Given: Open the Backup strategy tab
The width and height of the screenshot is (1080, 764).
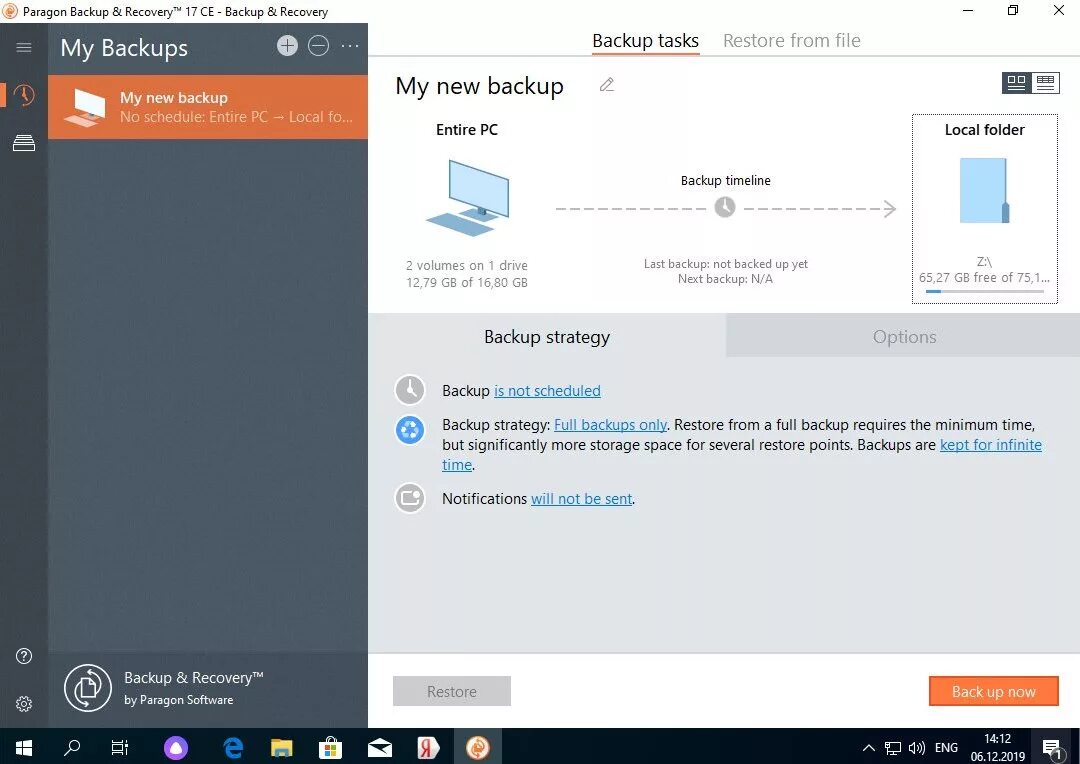Looking at the screenshot, I should click(x=547, y=336).
